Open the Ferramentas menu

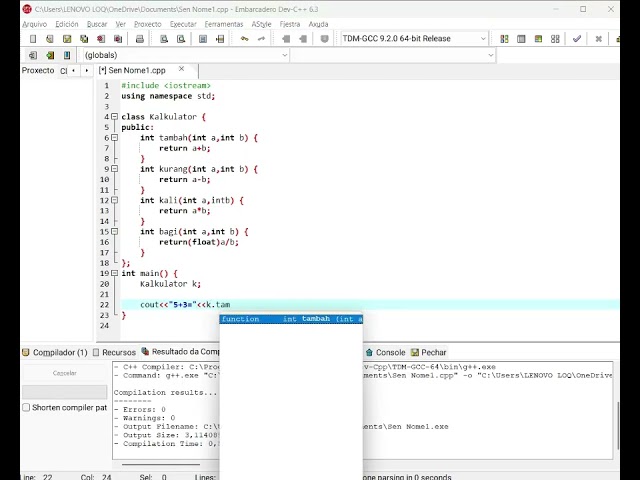tap(224, 24)
